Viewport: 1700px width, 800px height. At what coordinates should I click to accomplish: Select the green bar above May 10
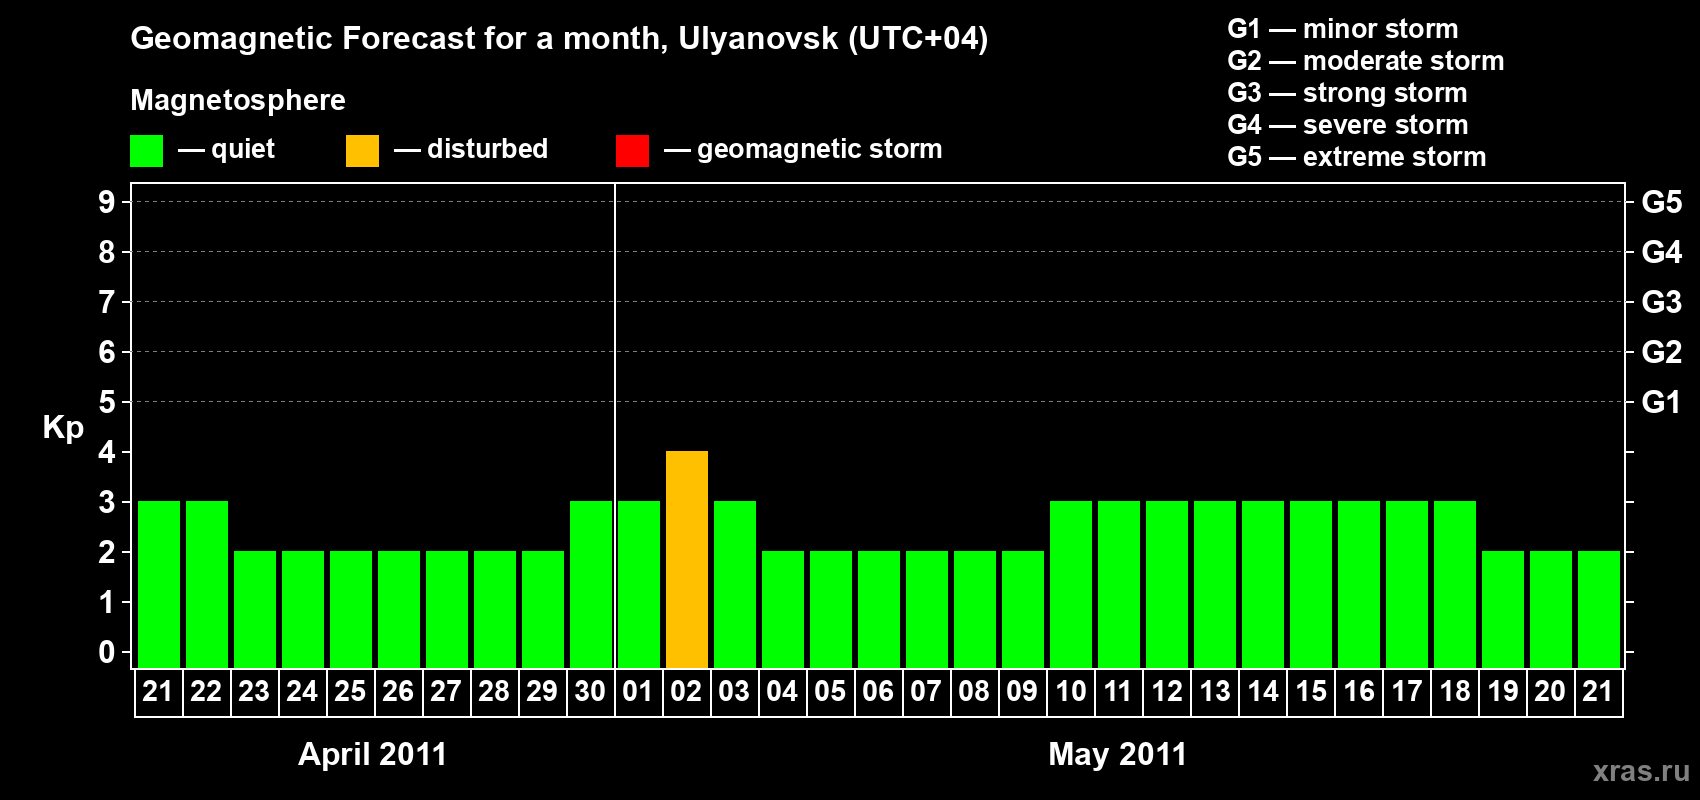tap(1071, 585)
